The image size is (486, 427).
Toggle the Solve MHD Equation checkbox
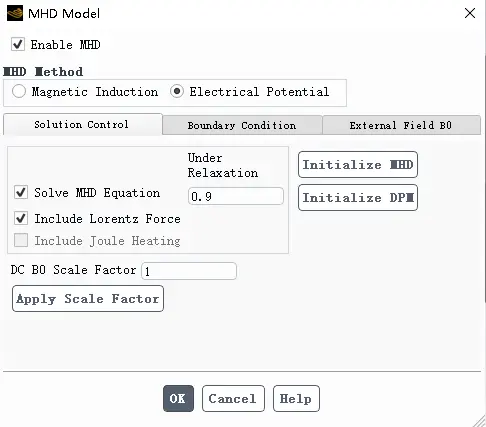tap(21, 193)
